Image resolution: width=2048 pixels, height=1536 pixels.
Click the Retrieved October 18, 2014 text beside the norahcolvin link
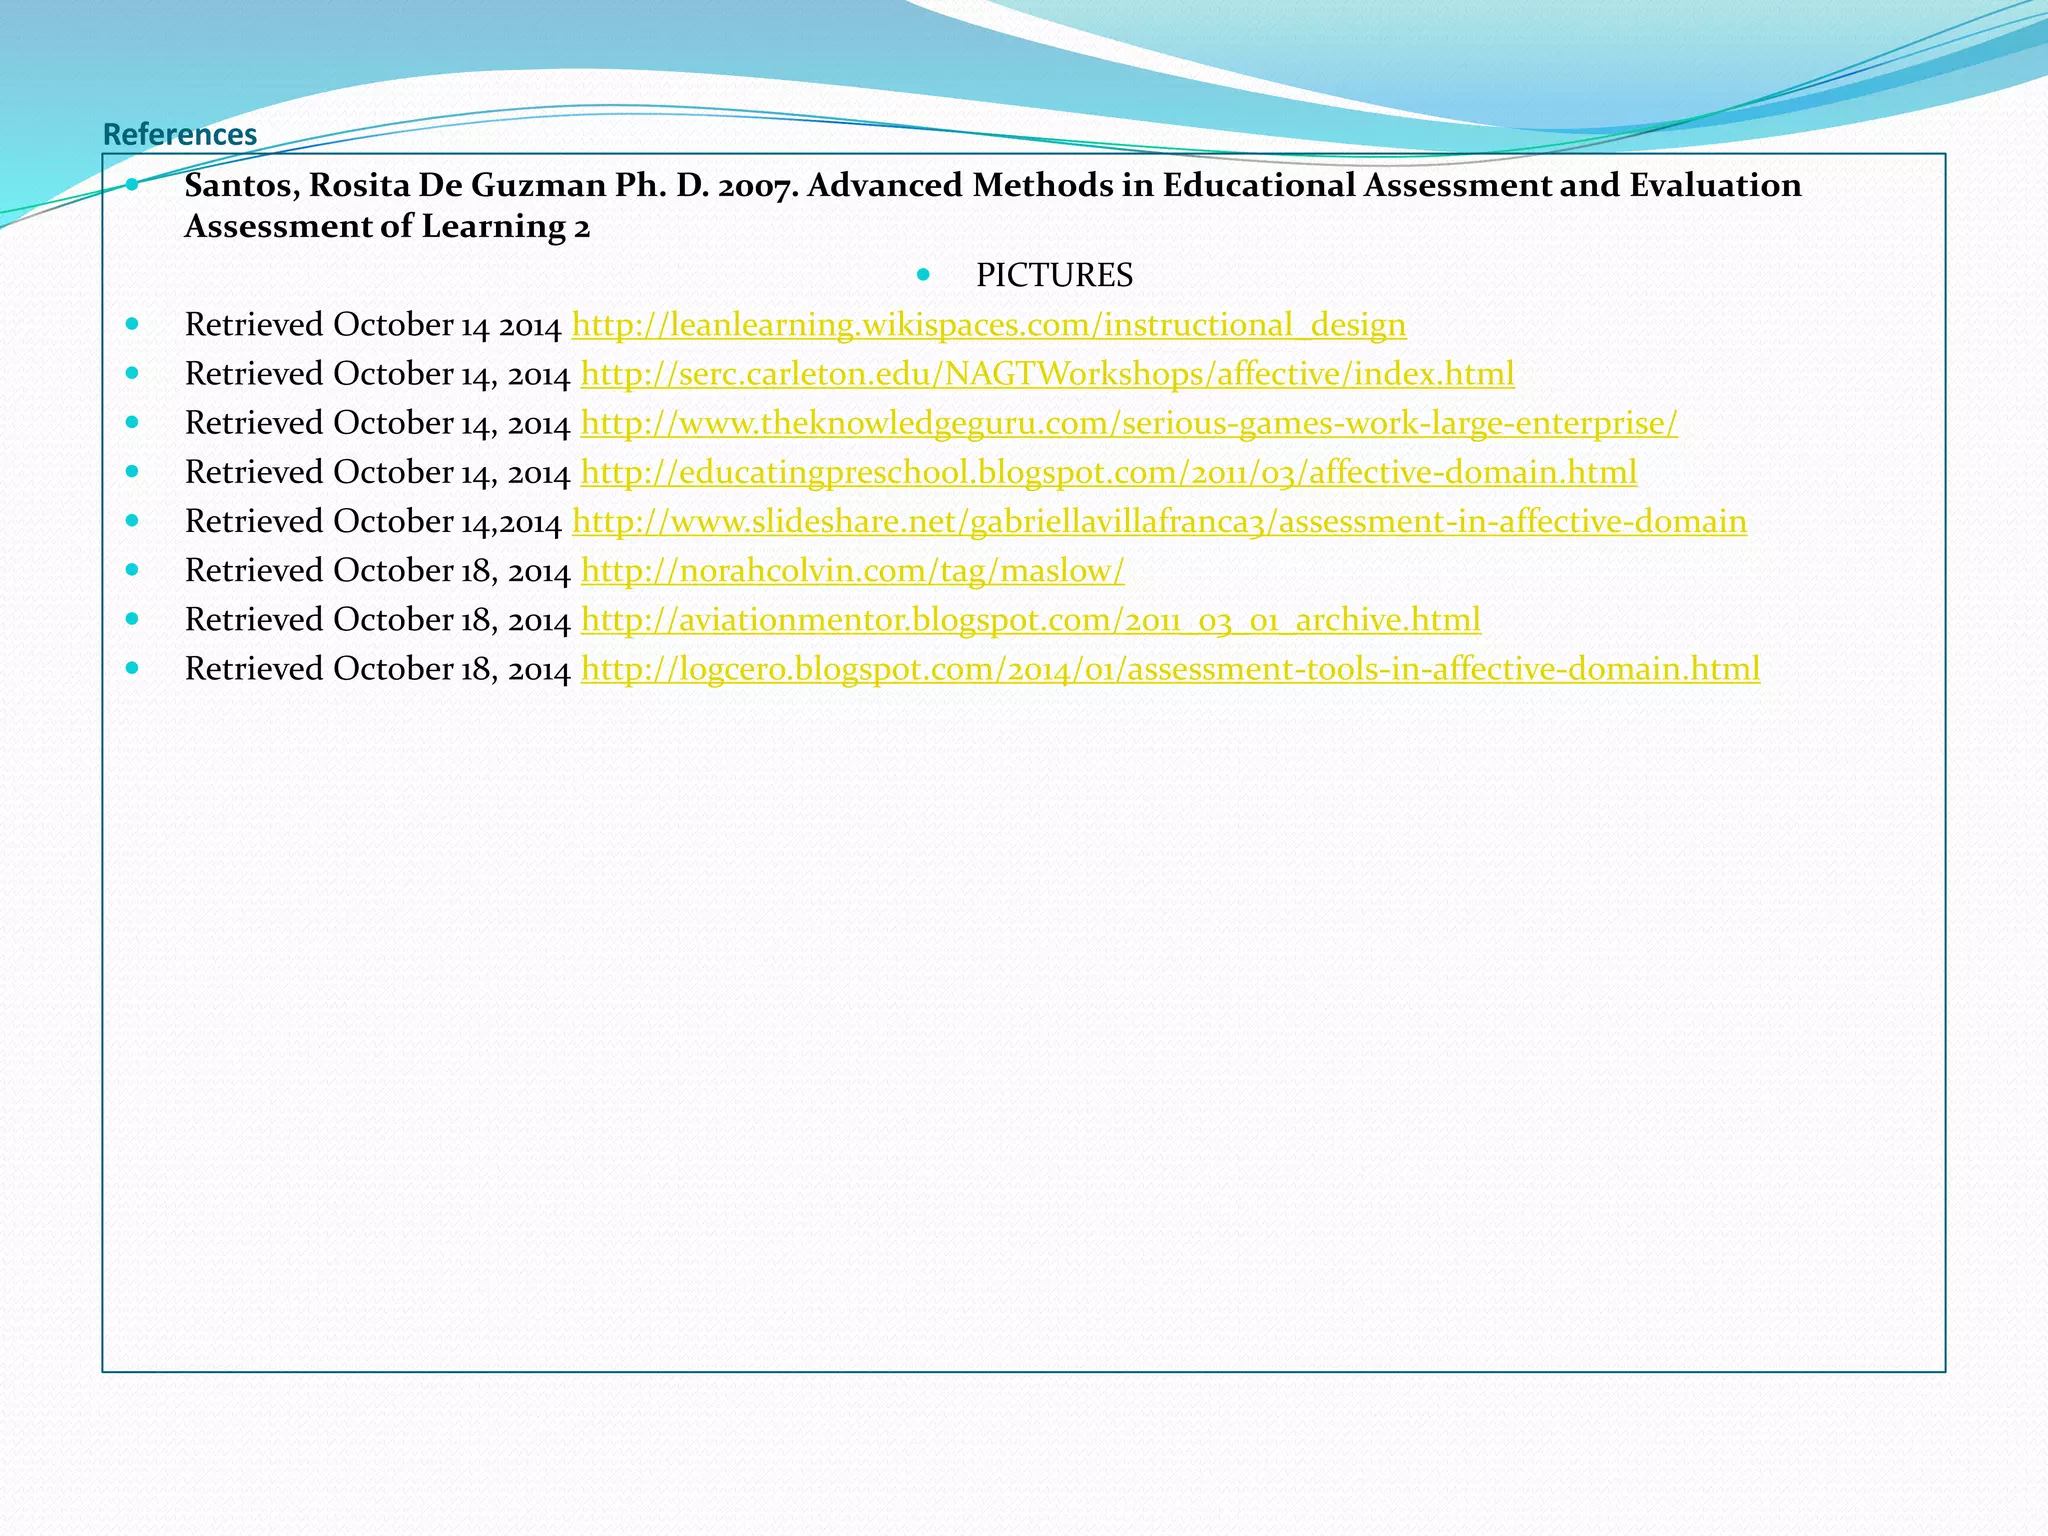click(377, 570)
